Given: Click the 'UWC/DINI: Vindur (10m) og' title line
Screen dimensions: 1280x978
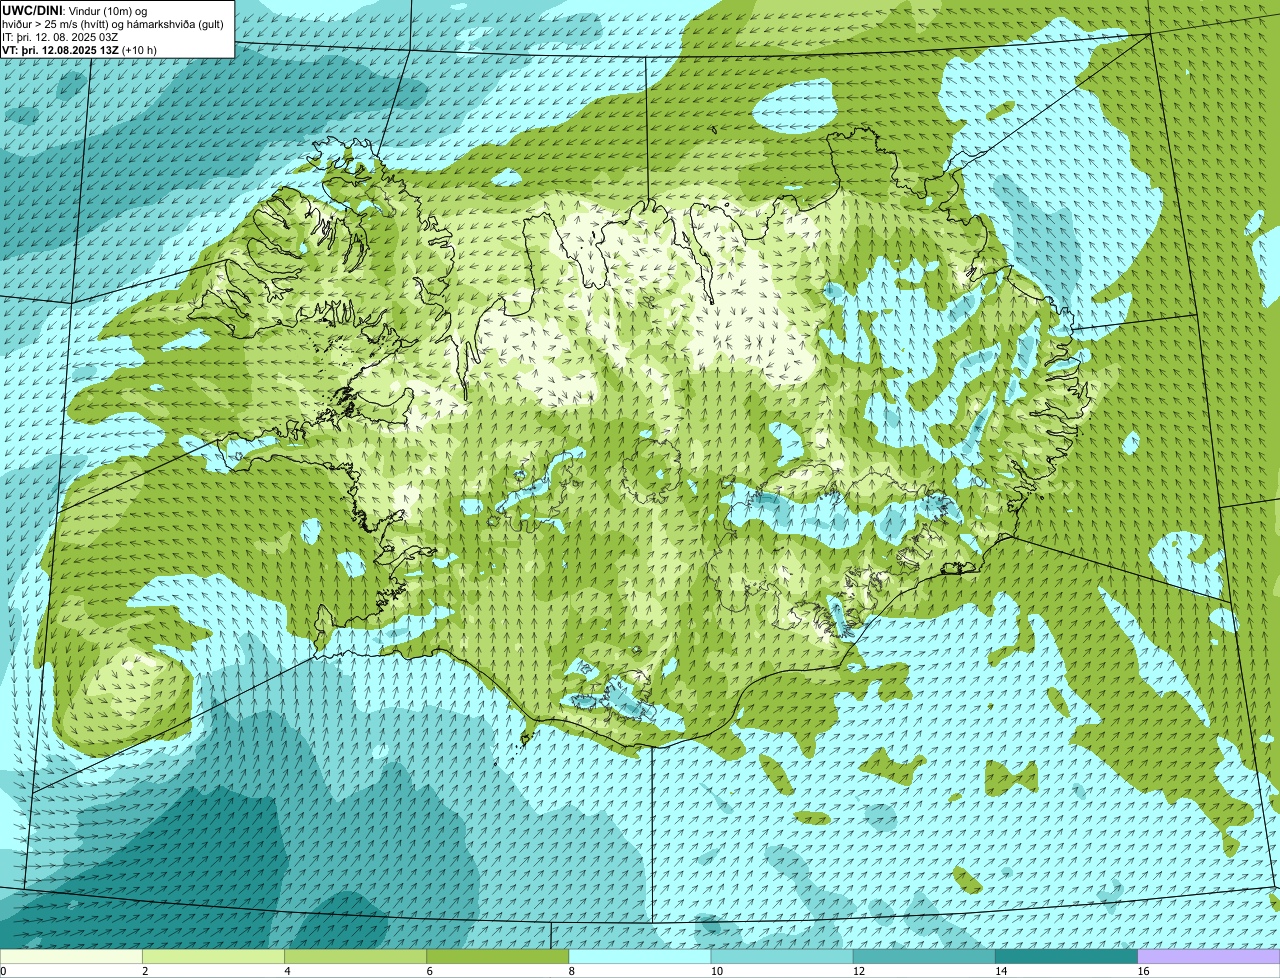Looking at the screenshot, I should (75, 11).
